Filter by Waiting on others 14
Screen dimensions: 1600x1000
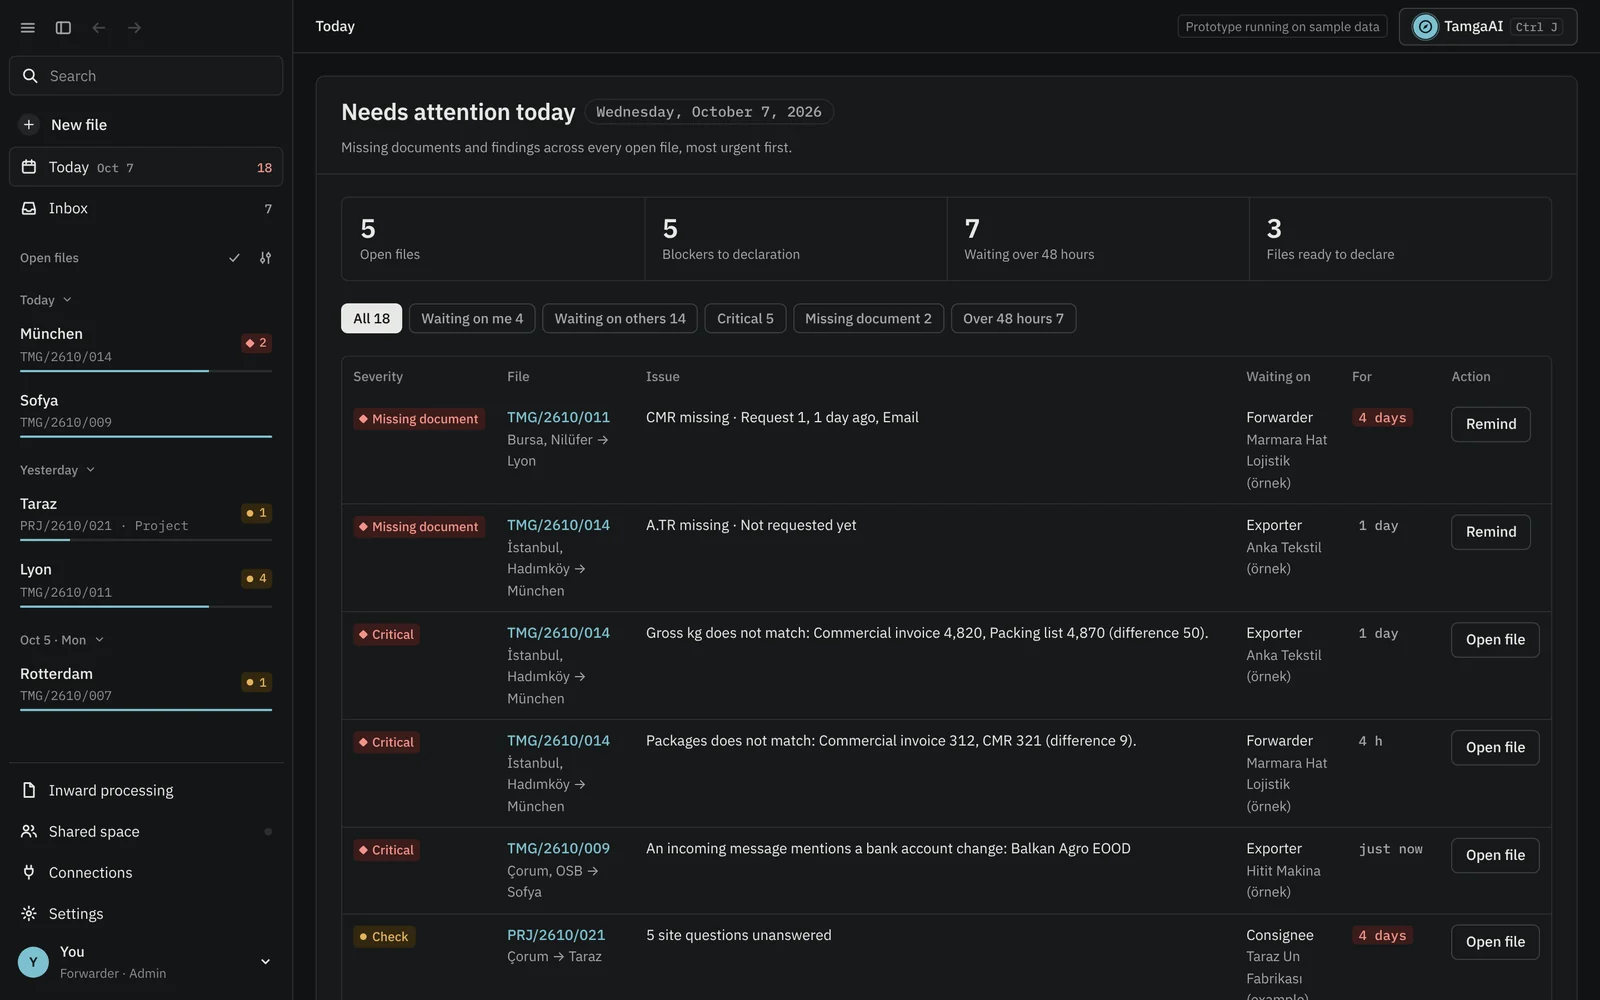coord(620,318)
